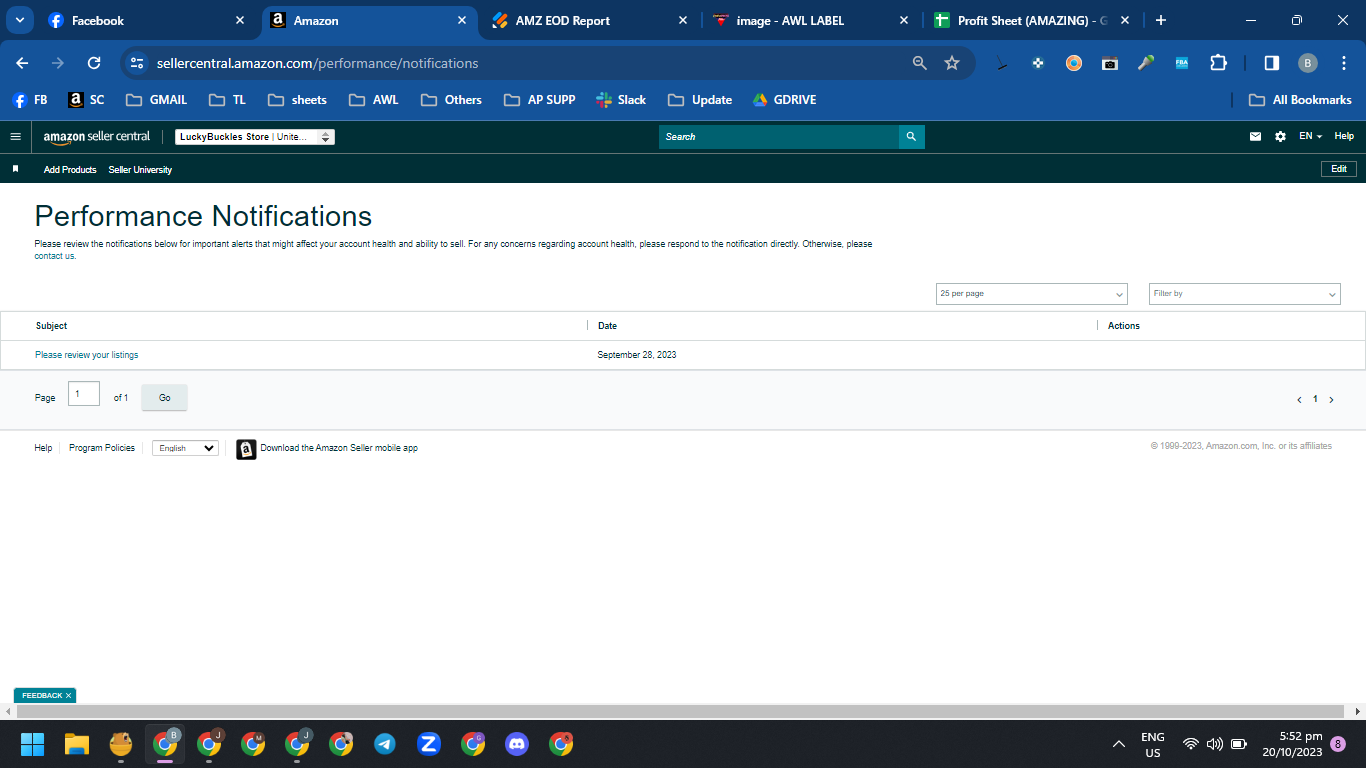1366x768 pixels.
Task: Click the contact us link
Action: [55, 256]
